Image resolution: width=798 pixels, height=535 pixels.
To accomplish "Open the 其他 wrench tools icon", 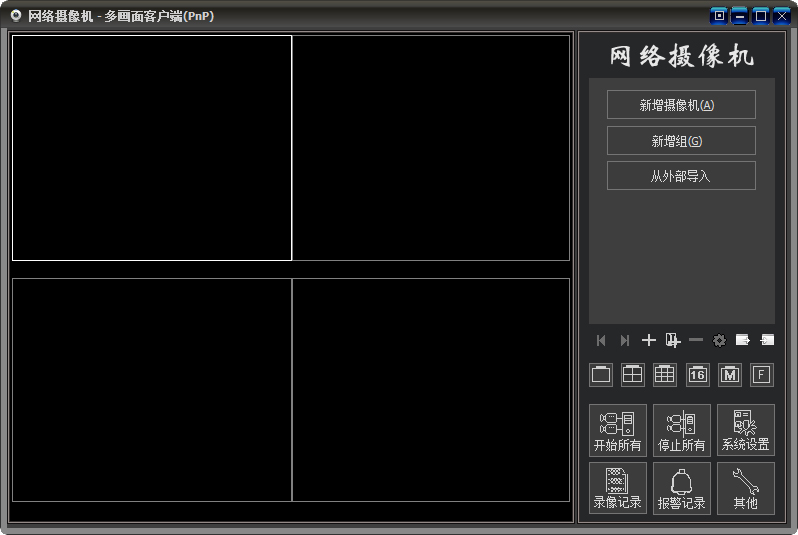I will point(745,488).
